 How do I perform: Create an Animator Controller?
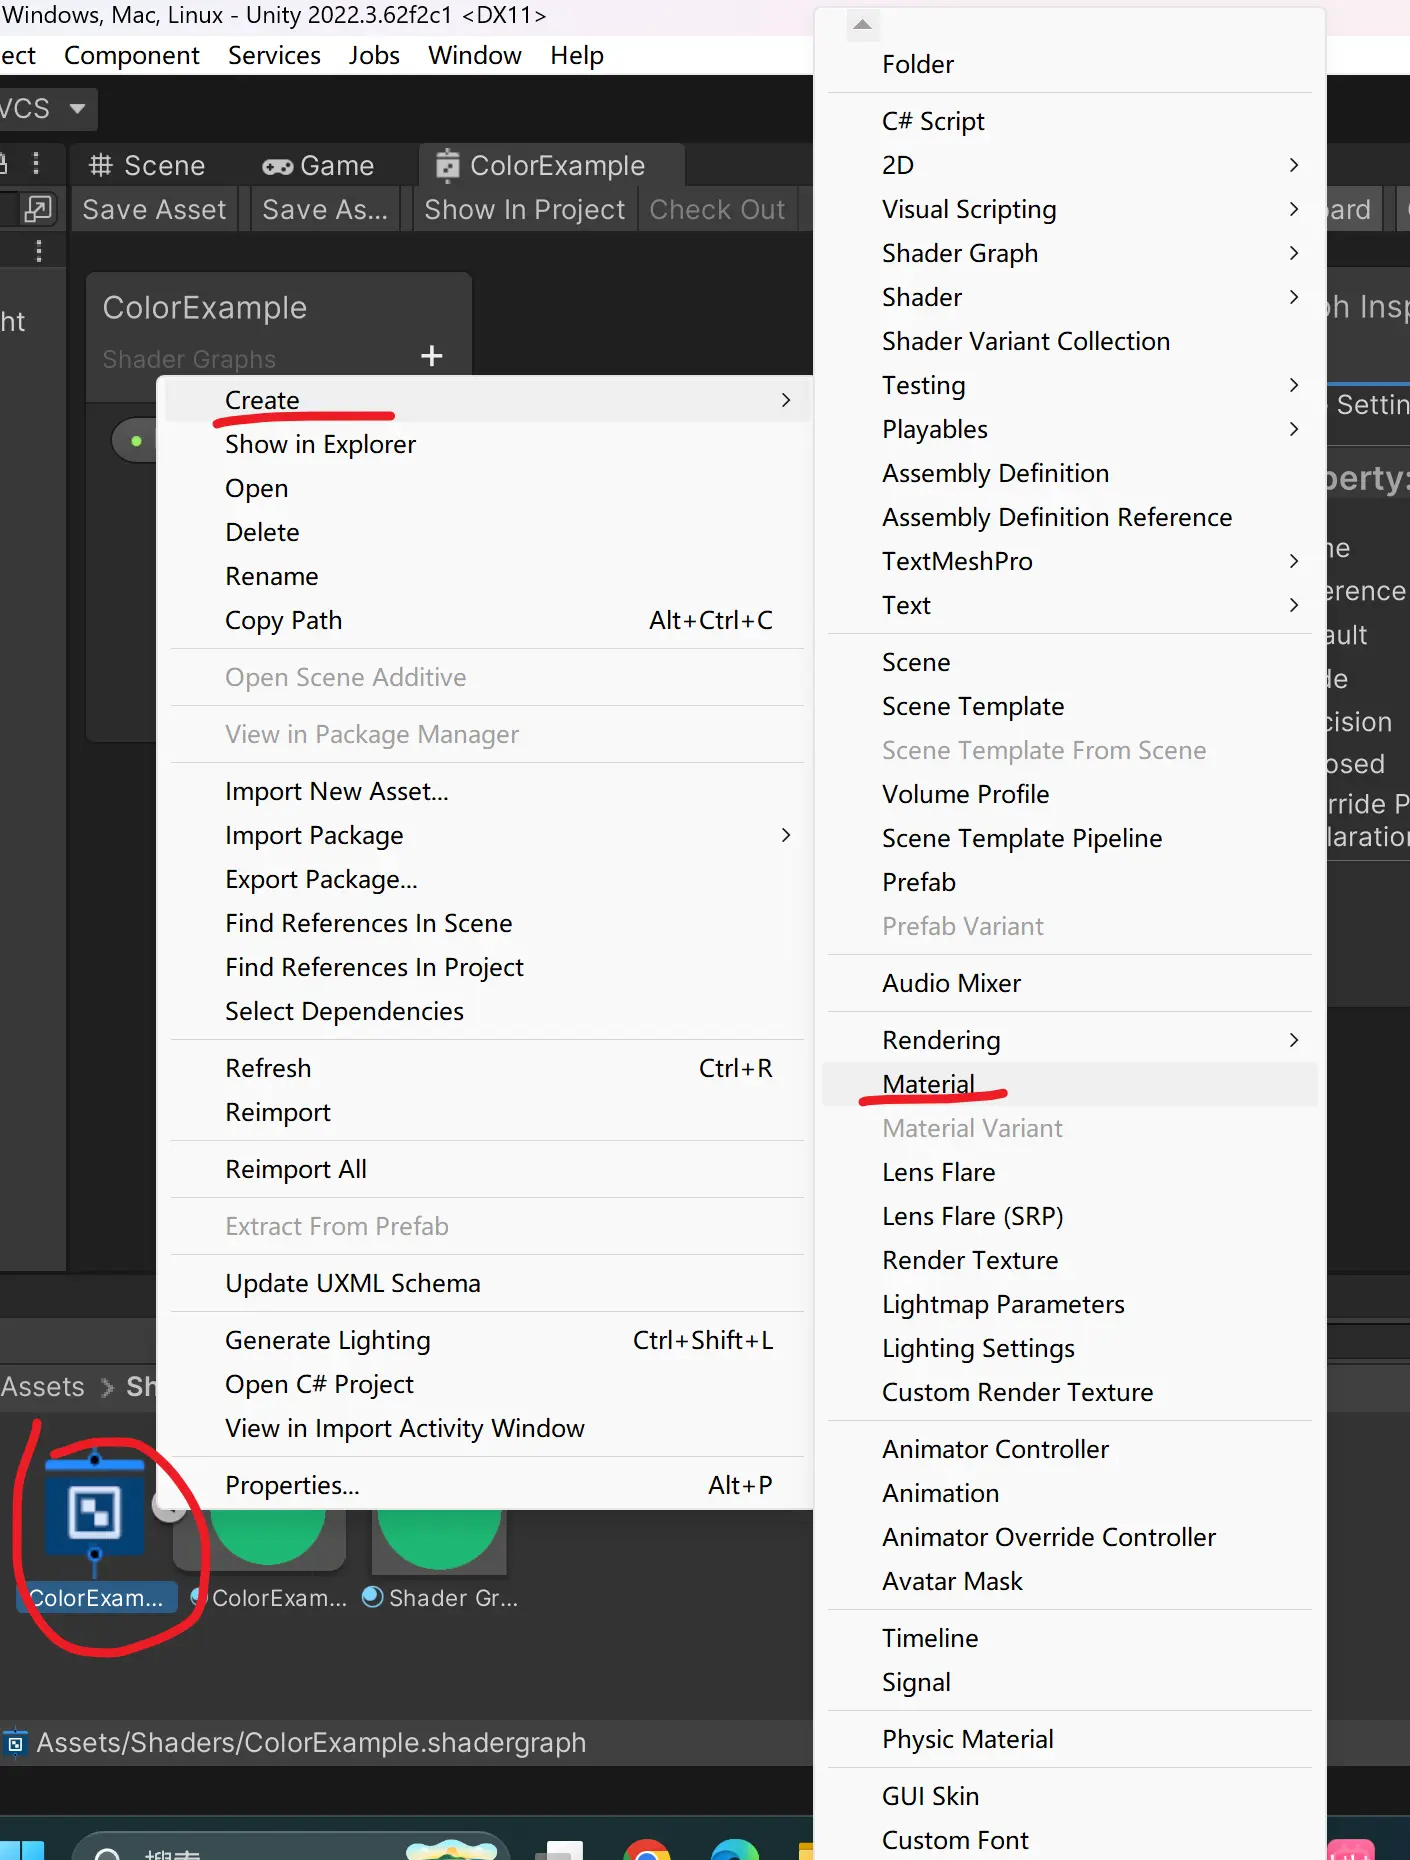pyautogui.click(x=1069, y=1449)
